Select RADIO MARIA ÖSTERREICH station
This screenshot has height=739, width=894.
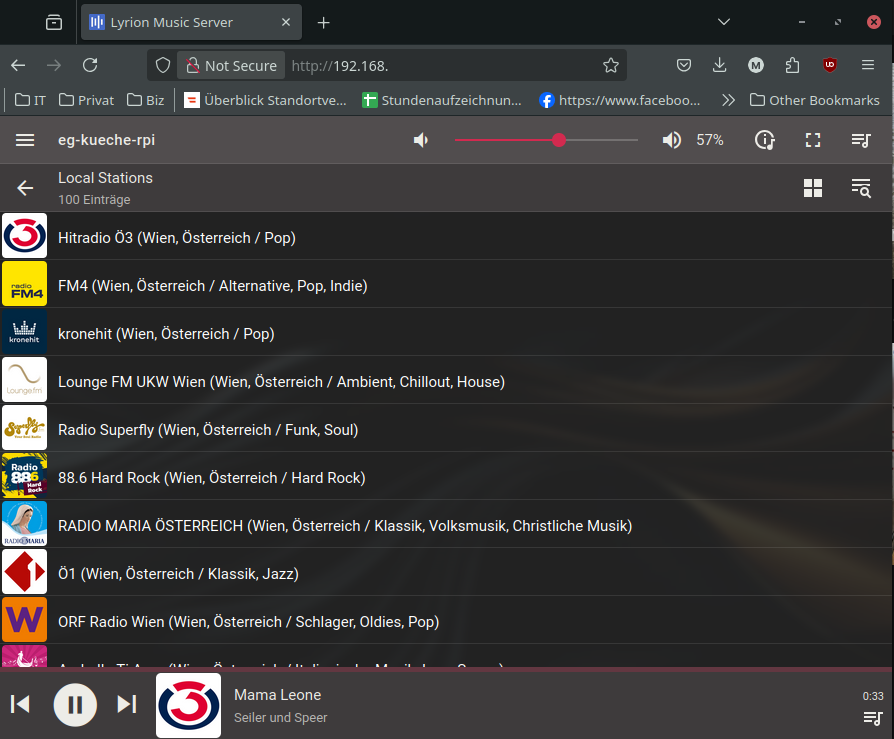pos(446,524)
